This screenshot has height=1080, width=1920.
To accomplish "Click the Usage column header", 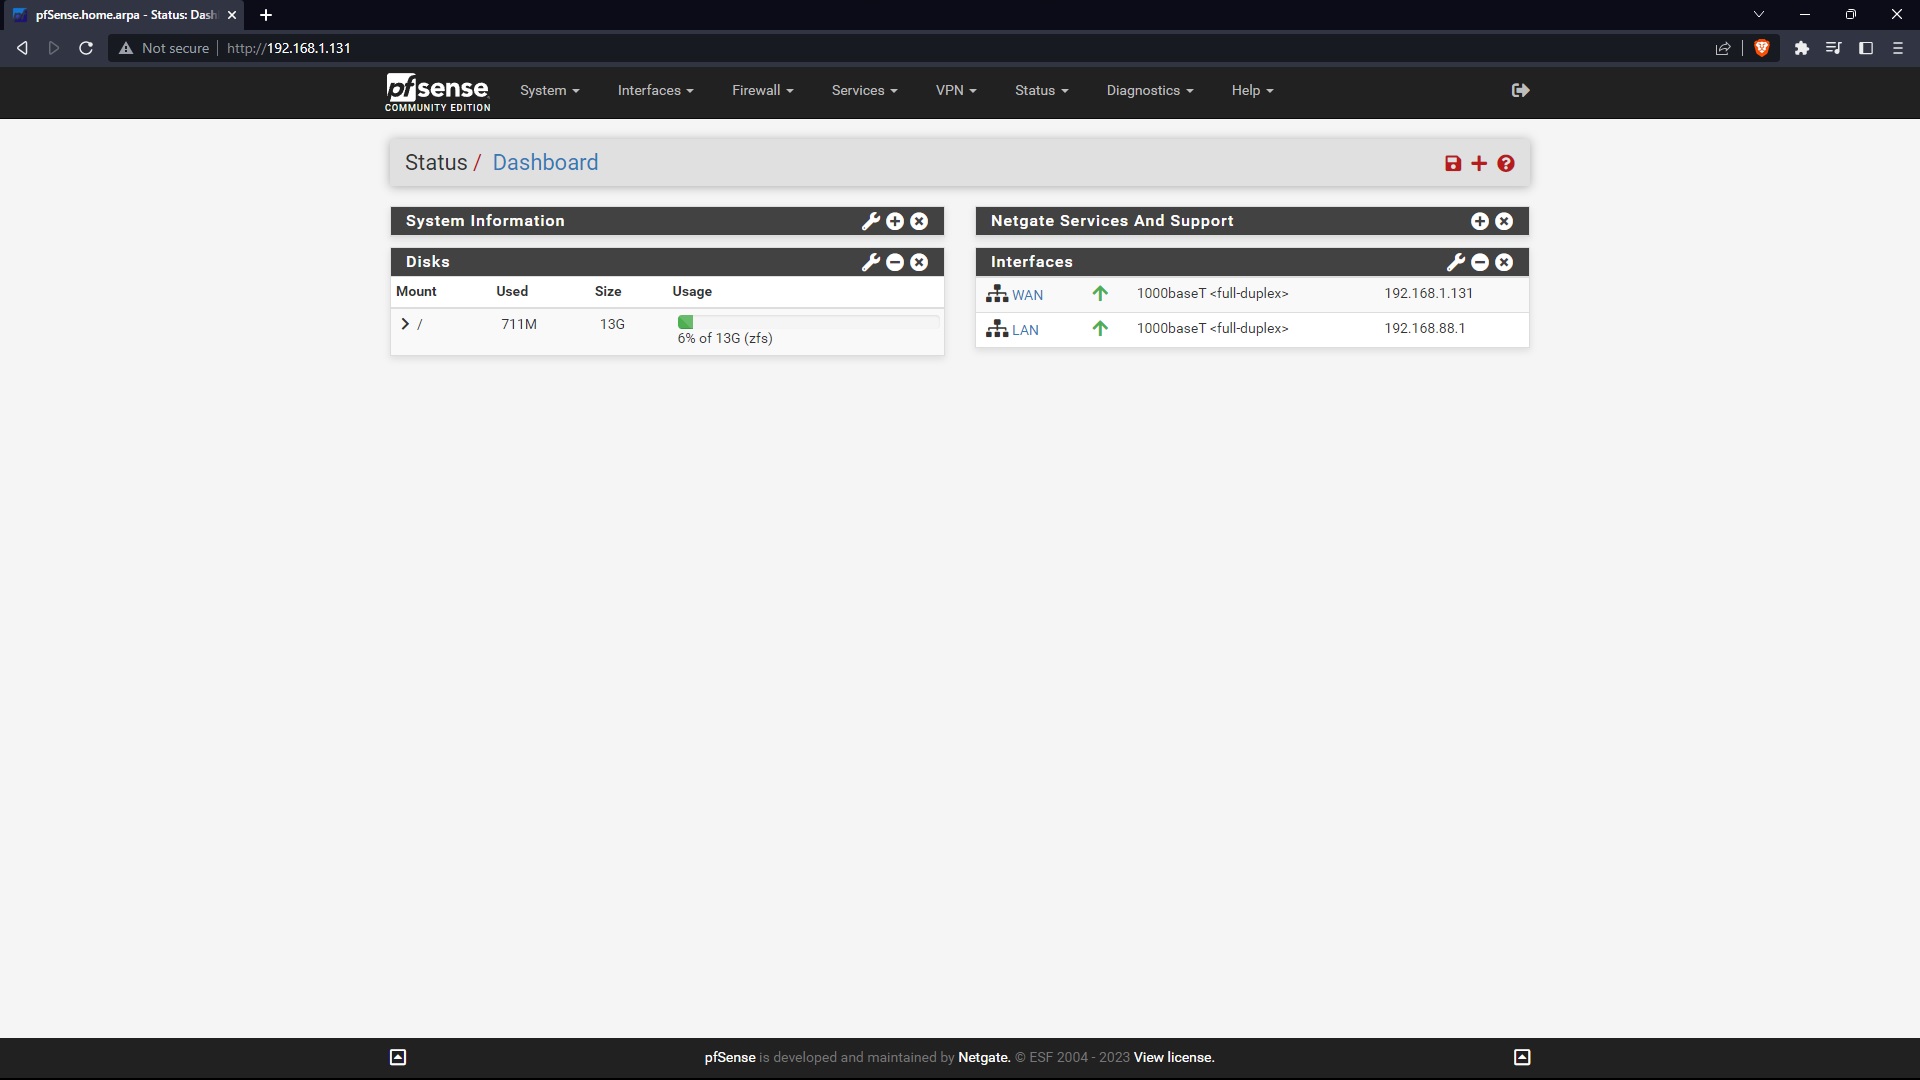I will click(692, 291).
